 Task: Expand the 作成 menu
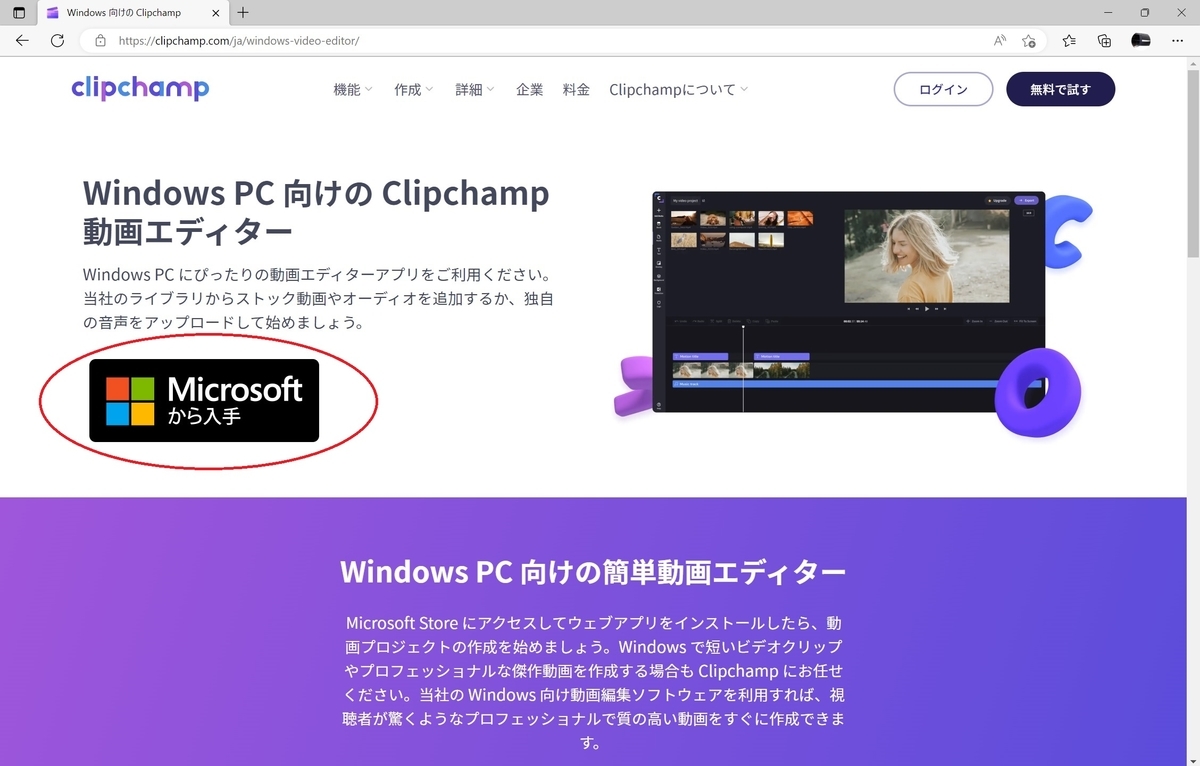pyautogui.click(x=414, y=89)
